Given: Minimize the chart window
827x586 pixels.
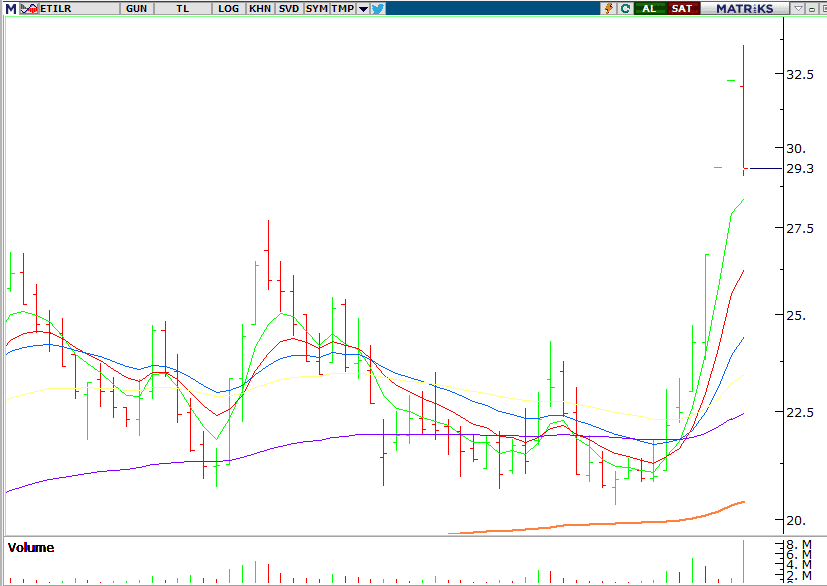Looking at the screenshot, I should 812,8.
